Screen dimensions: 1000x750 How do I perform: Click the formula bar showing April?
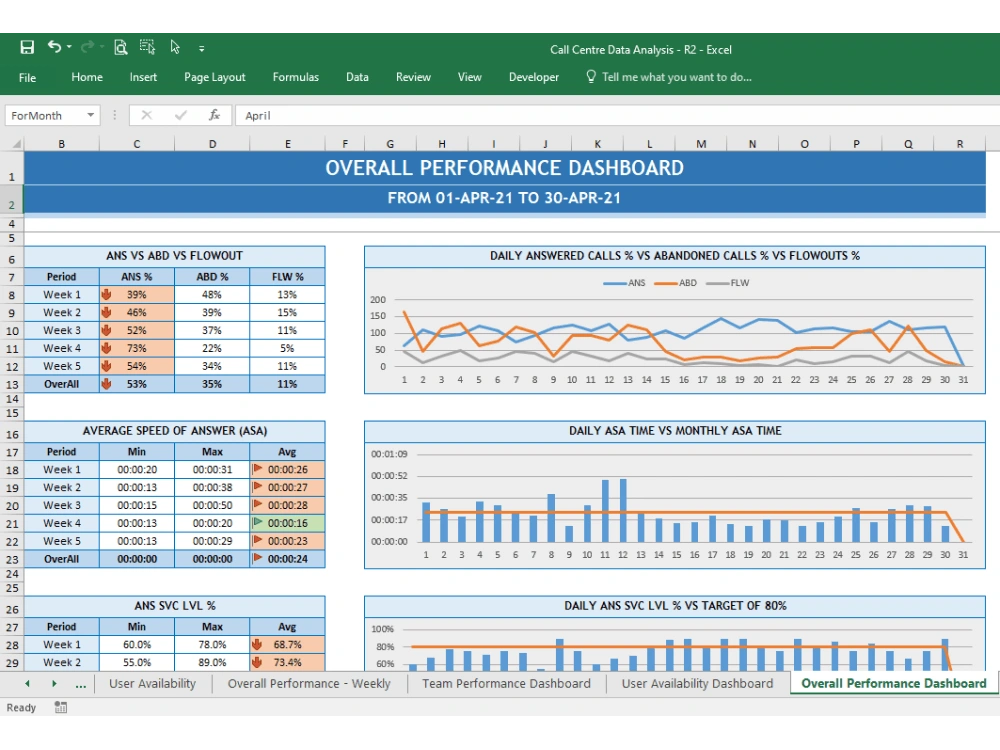coord(300,115)
